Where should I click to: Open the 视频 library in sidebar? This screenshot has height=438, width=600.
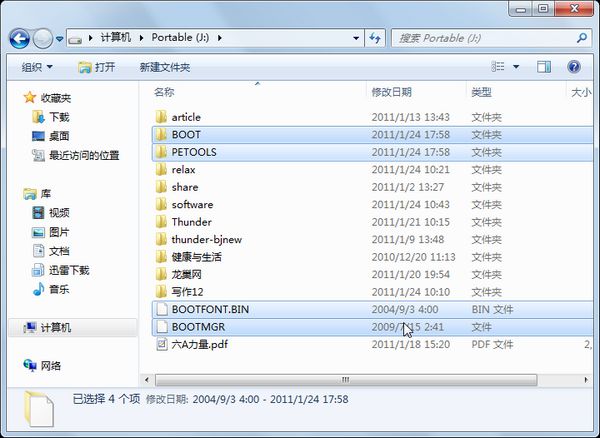(58, 213)
